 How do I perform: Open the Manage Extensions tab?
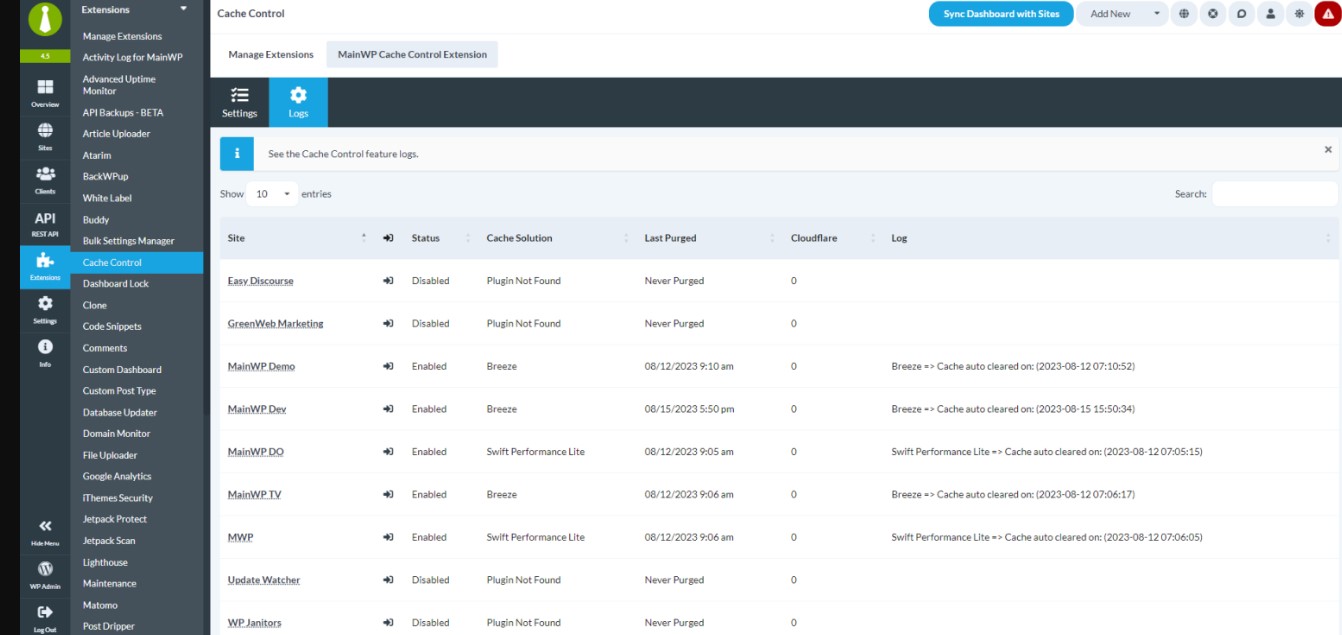point(271,54)
